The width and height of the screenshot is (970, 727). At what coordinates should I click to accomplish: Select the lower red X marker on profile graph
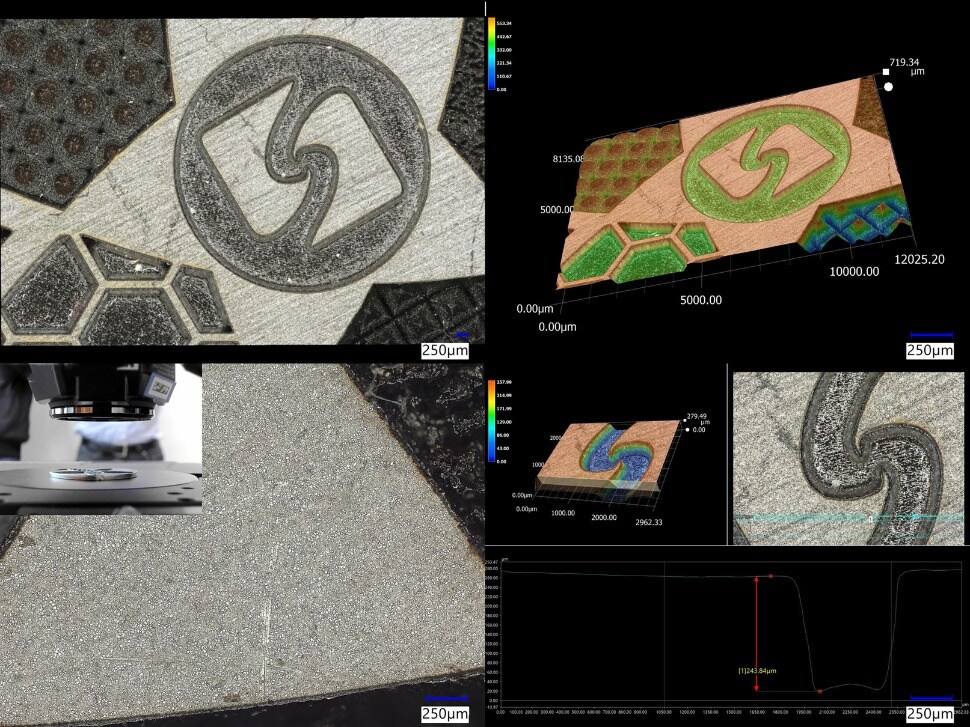click(x=819, y=691)
